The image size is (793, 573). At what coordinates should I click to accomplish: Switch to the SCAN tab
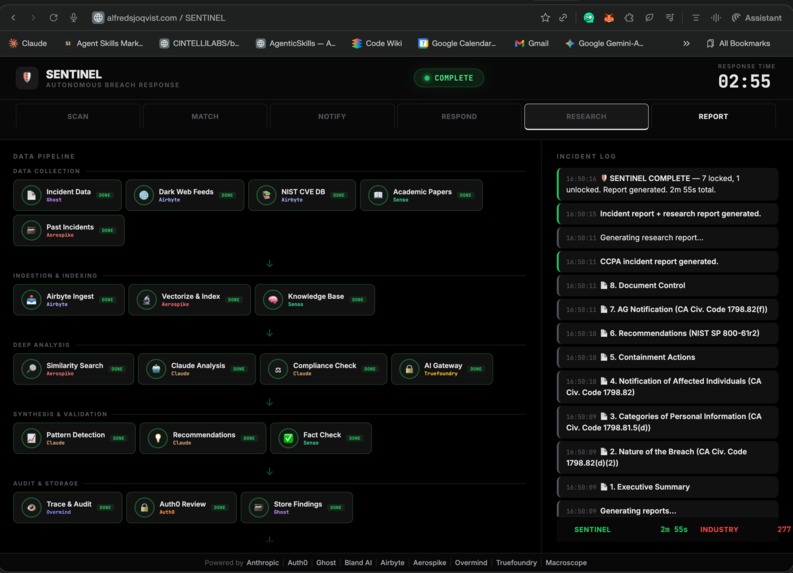[x=78, y=117]
